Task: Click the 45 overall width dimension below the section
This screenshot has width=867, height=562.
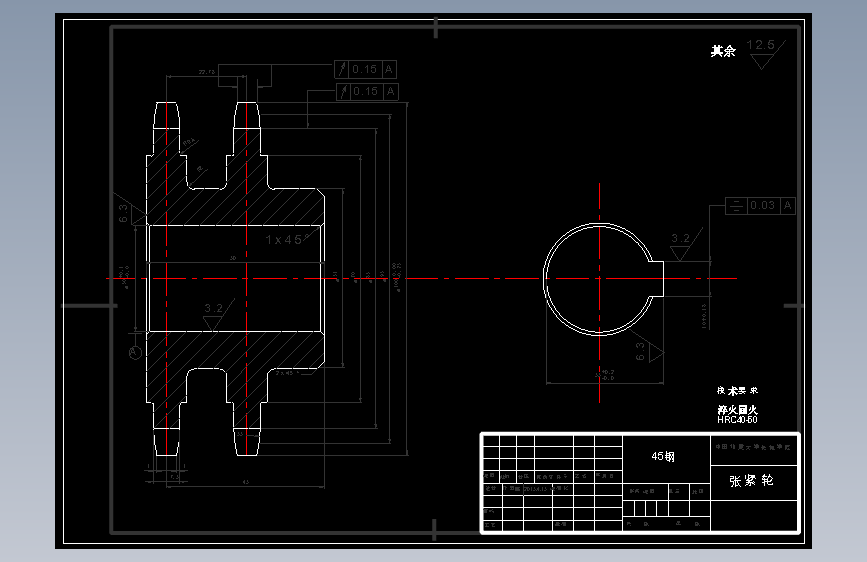Action: click(x=246, y=482)
